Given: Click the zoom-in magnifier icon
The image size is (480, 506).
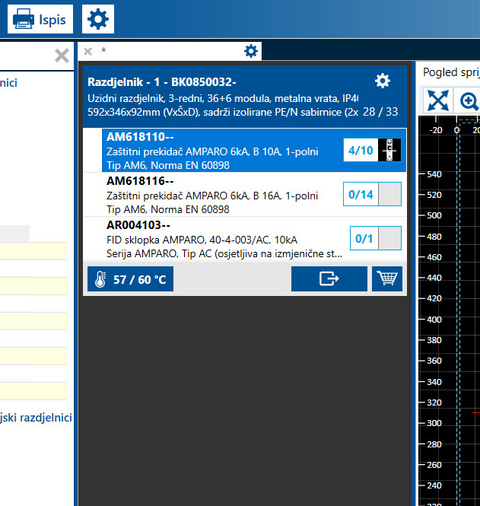Looking at the screenshot, I should 468,100.
